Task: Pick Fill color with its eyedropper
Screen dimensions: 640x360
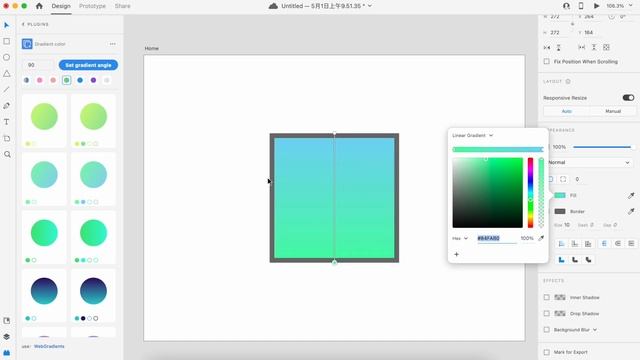Action: click(x=631, y=196)
